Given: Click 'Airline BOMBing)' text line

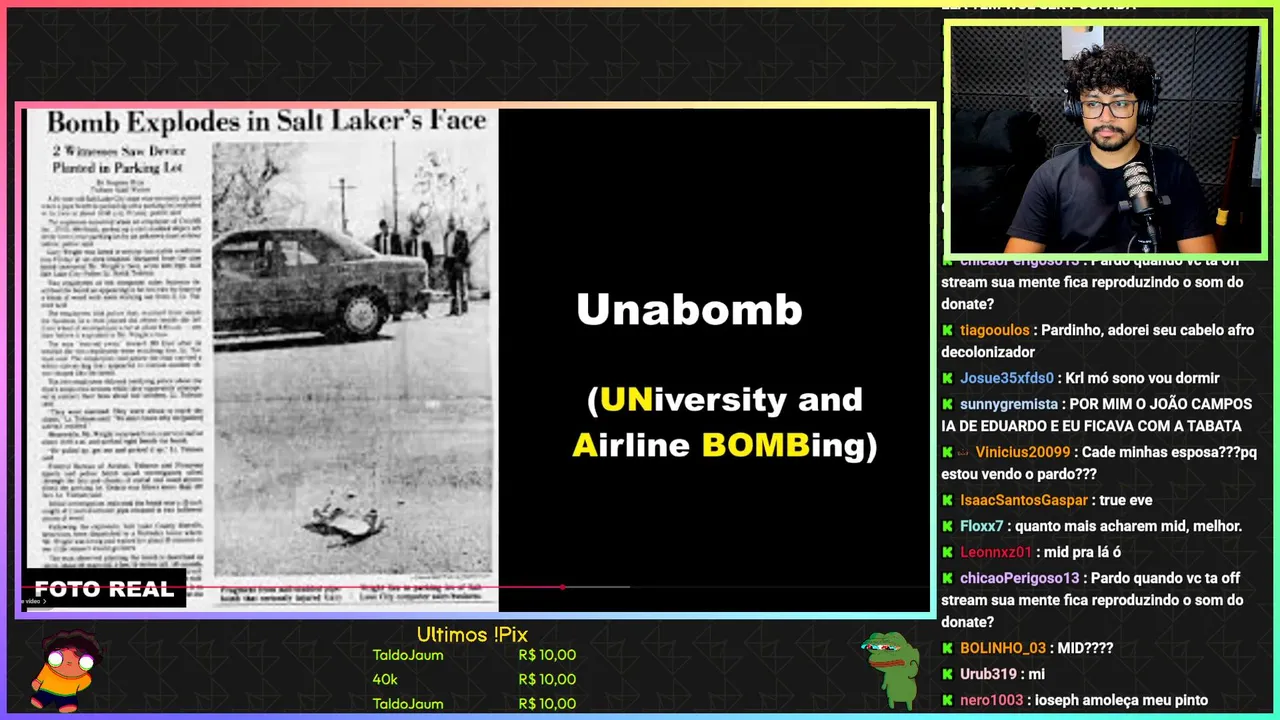Looking at the screenshot, I should 724,445.
